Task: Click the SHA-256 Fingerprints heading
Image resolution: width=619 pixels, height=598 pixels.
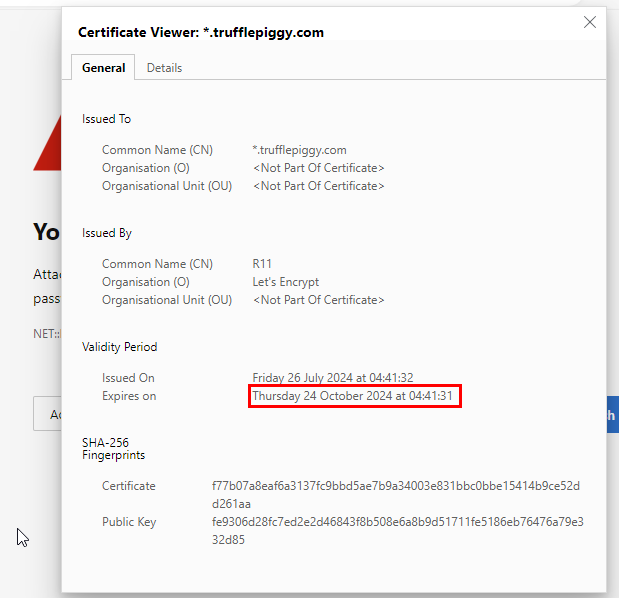Action: point(113,449)
